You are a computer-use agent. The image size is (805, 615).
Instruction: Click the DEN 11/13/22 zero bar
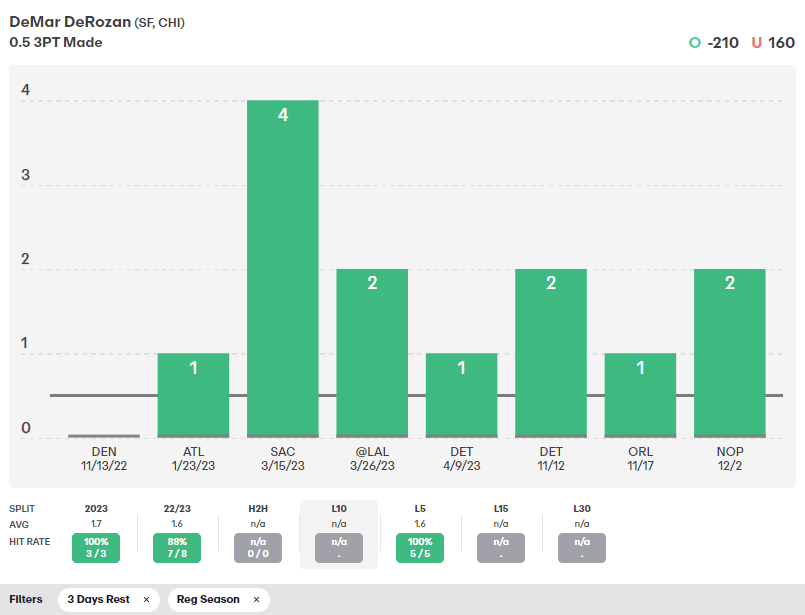tap(104, 436)
